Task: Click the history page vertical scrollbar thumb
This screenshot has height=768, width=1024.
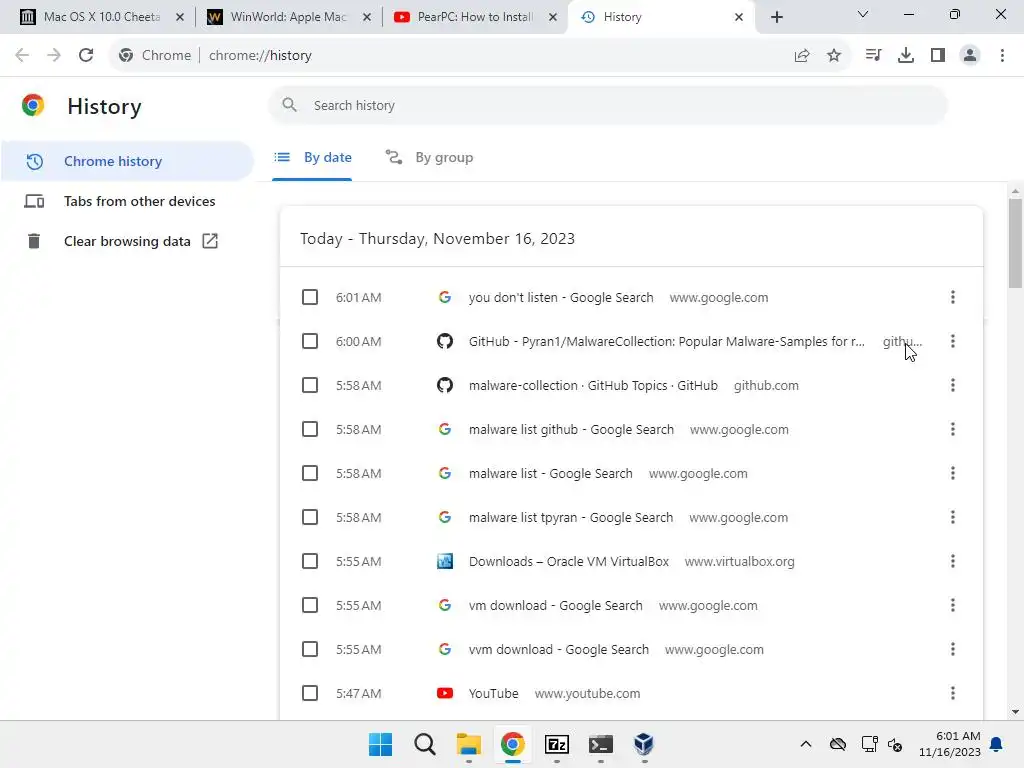Action: (x=1015, y=243)
